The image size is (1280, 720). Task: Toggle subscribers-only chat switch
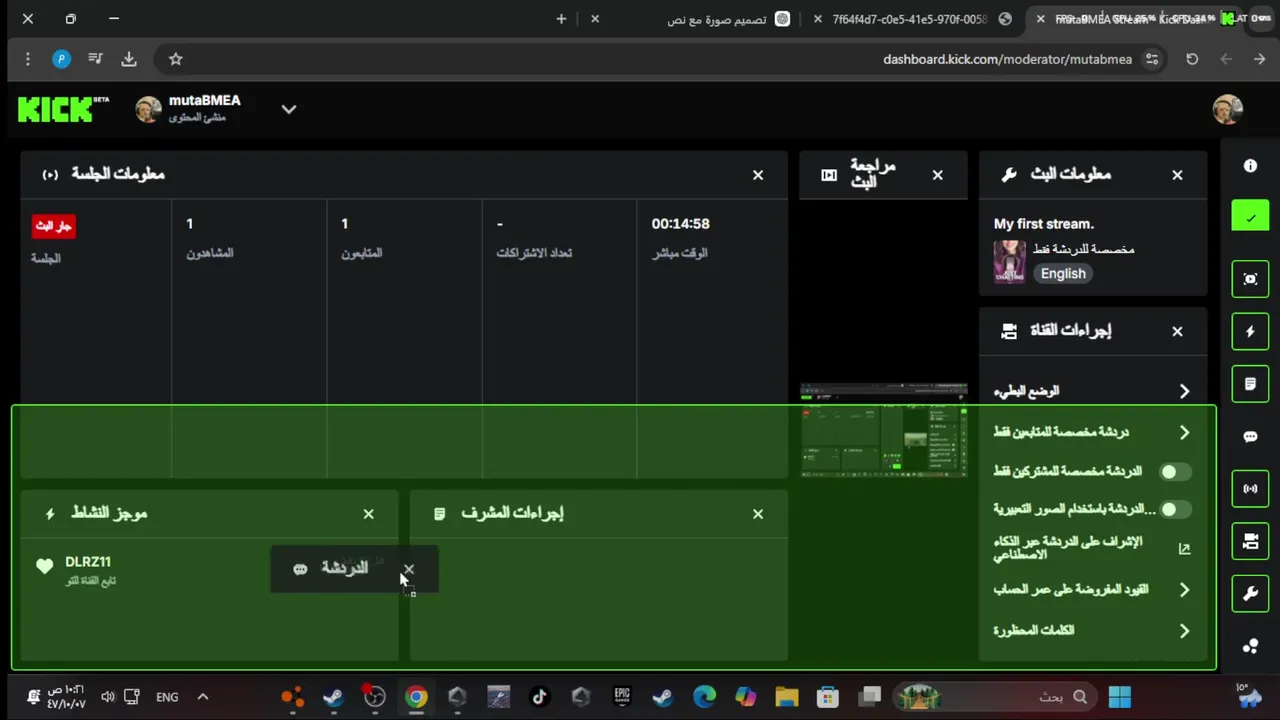click(1175, 471)
